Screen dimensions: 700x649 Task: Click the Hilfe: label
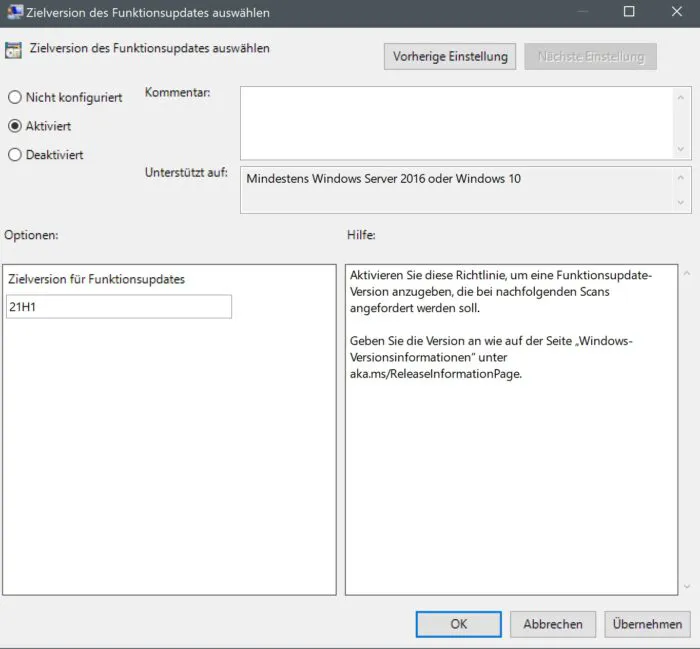click(x=361, y=235)
